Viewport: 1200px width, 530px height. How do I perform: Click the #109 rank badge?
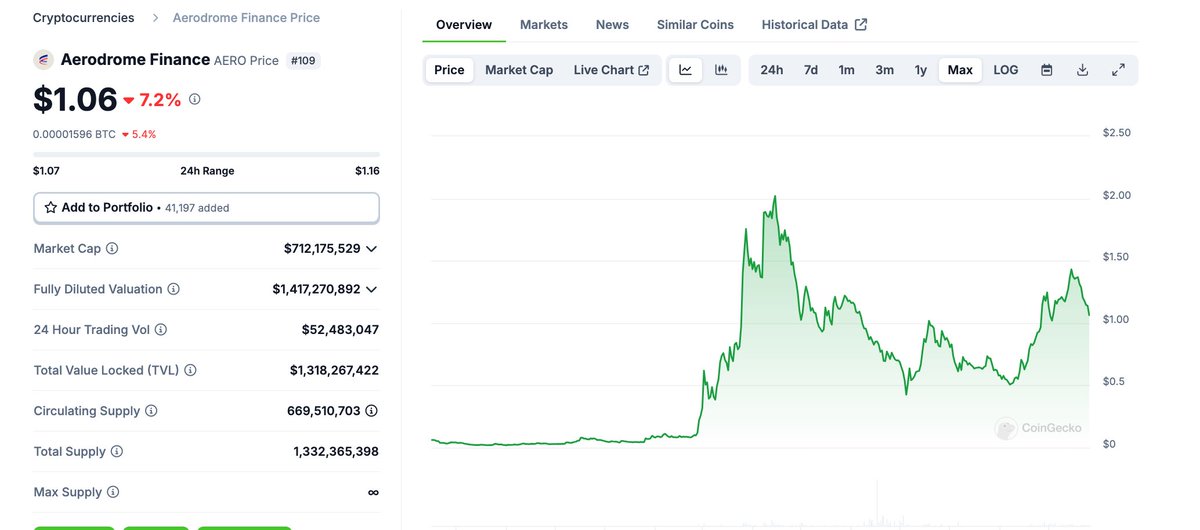coord(303,60)
